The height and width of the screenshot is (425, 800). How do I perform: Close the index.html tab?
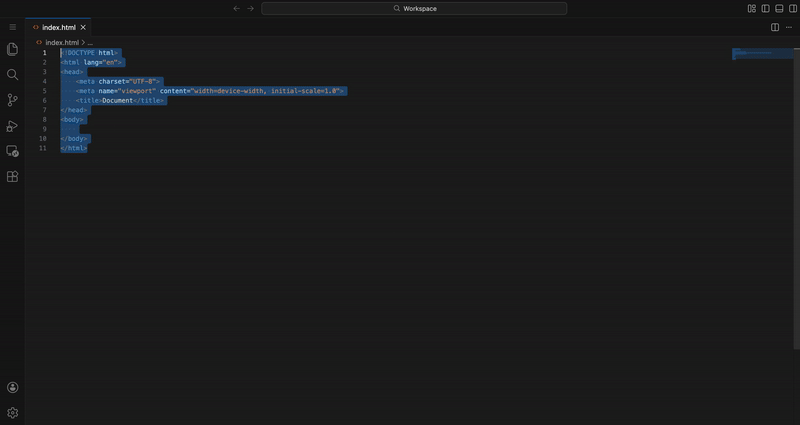pos(83,28)
